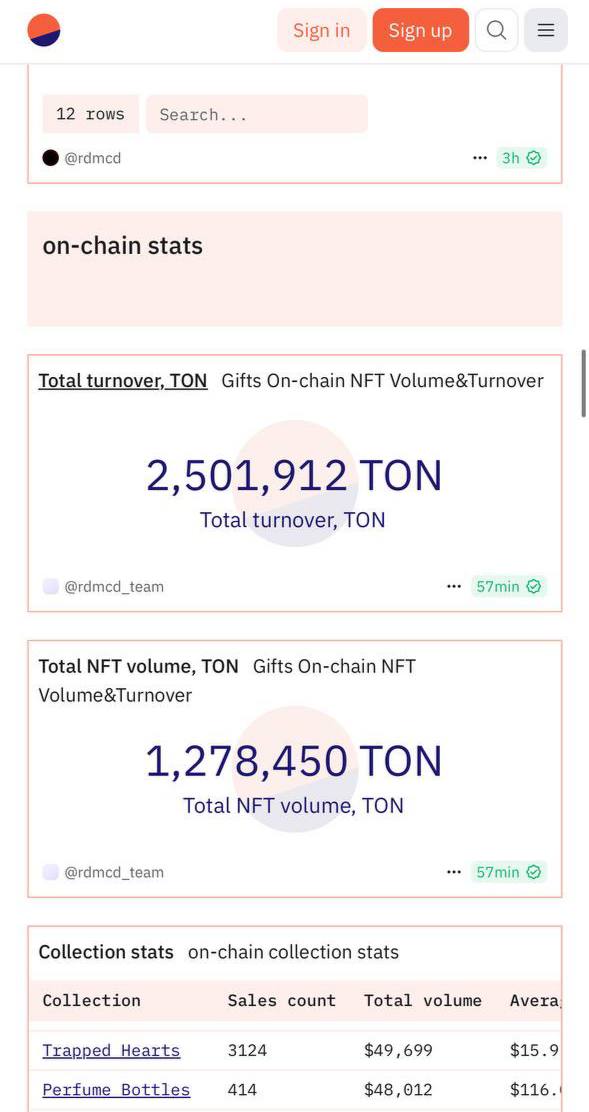589x1112 pixels.
Task: Open the Trapped Hearts collection link
Action: click(x=111, y=1050)
